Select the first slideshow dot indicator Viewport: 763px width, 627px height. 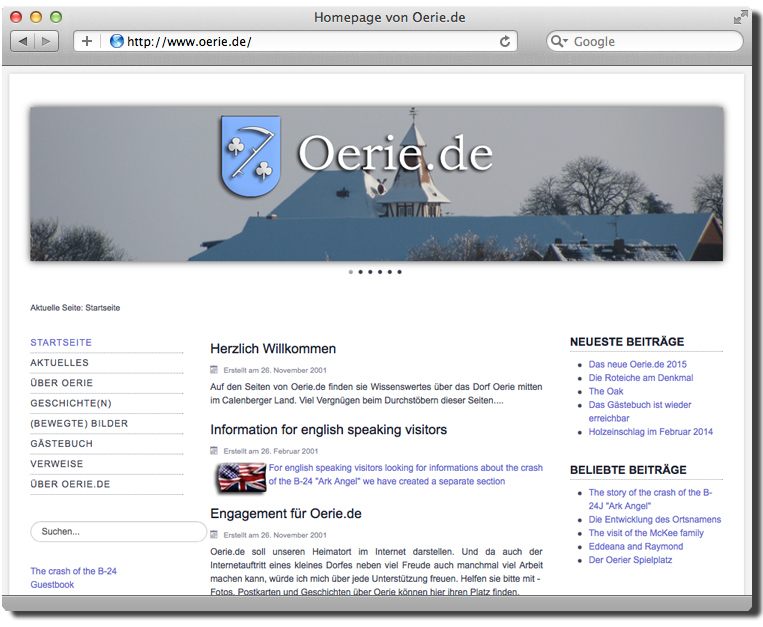tap(351, 272)
